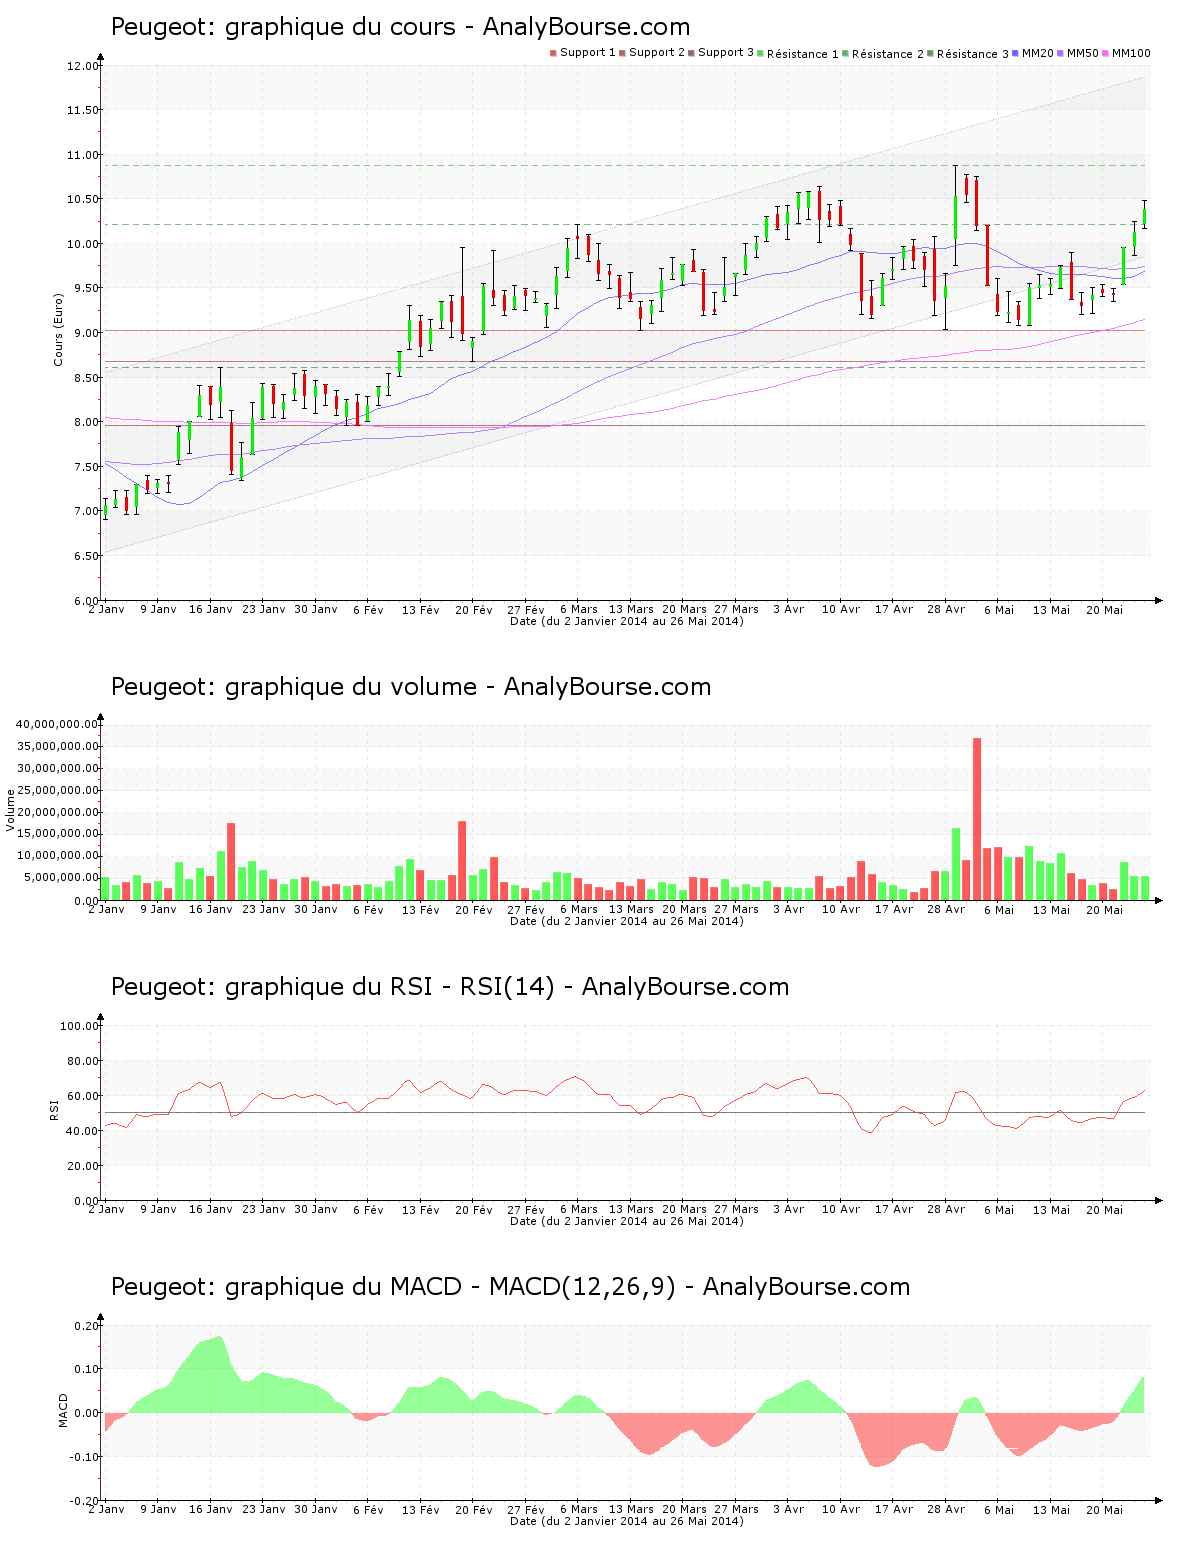Click '16 Janv' date on RSI chart
Screen dimensions: 1200x1550
(211, 1209)
